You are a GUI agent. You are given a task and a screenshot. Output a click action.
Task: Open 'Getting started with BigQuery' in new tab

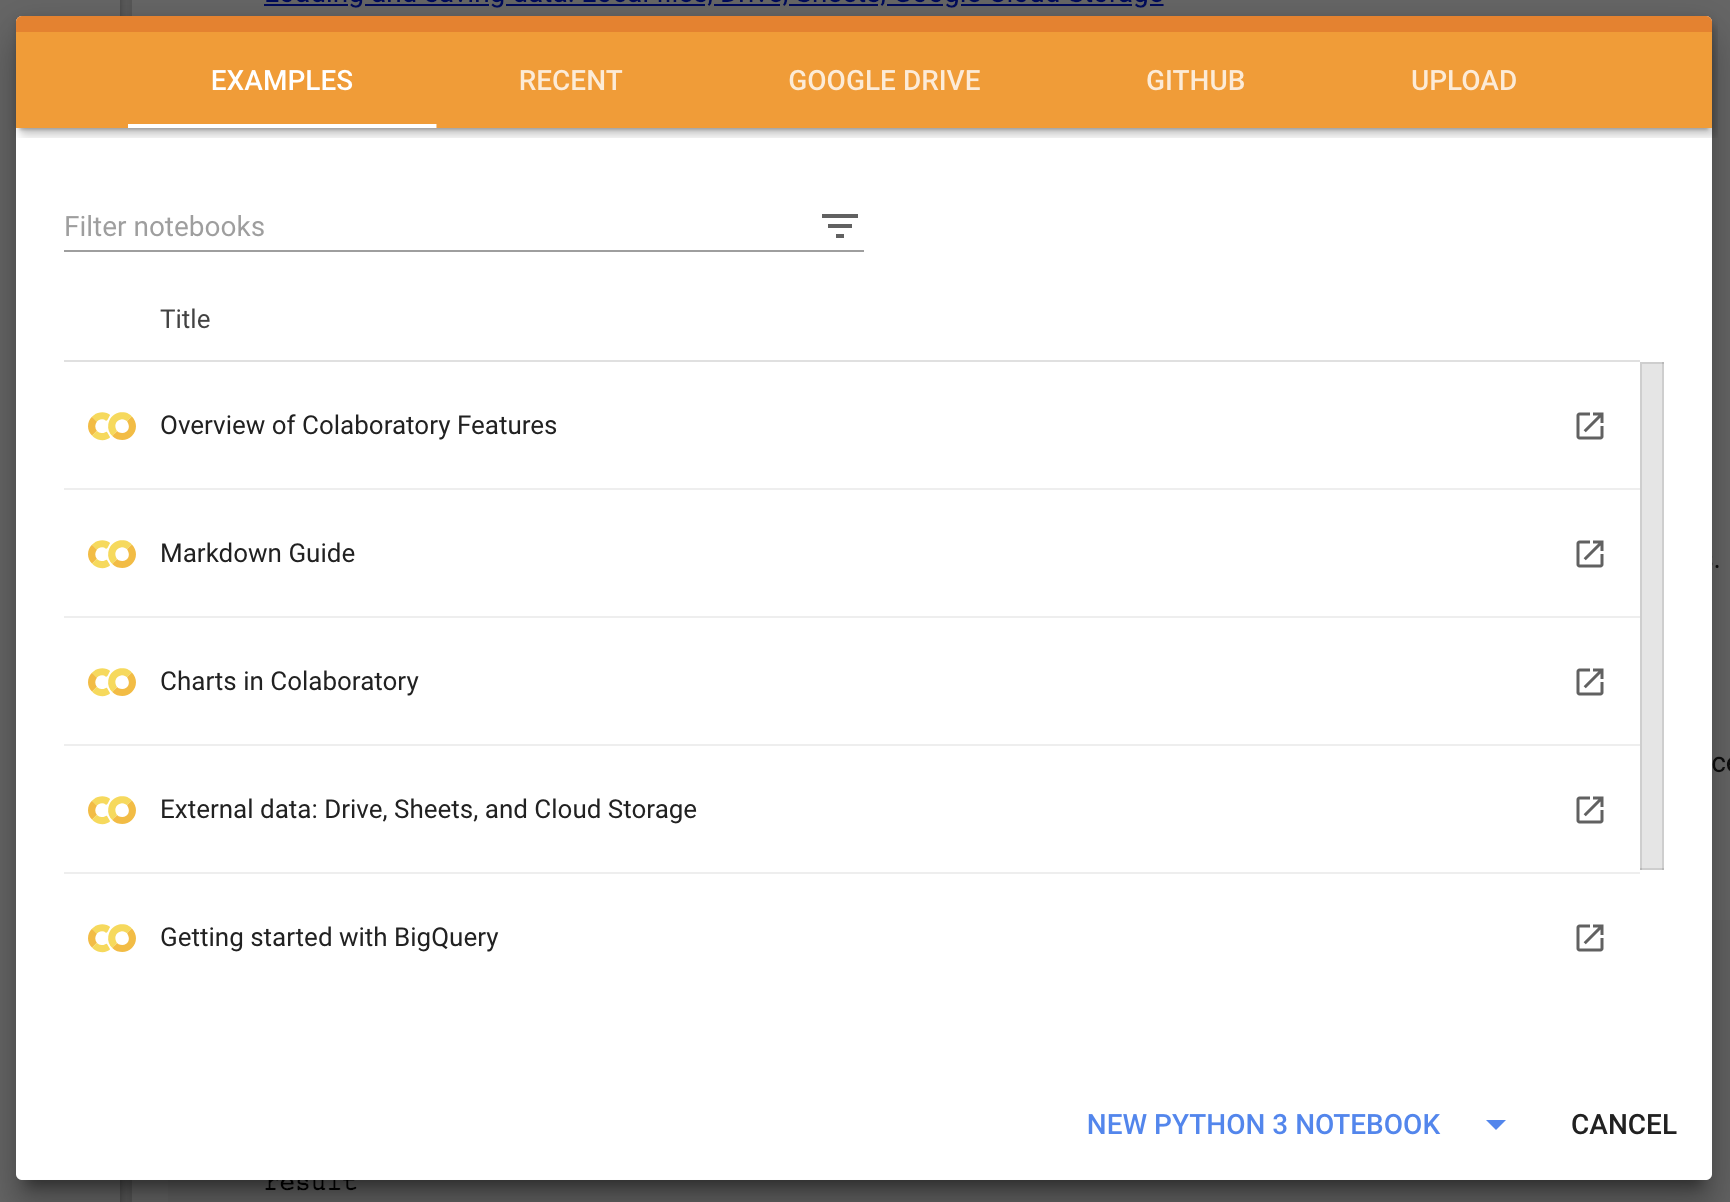[x=1590, y=937]
